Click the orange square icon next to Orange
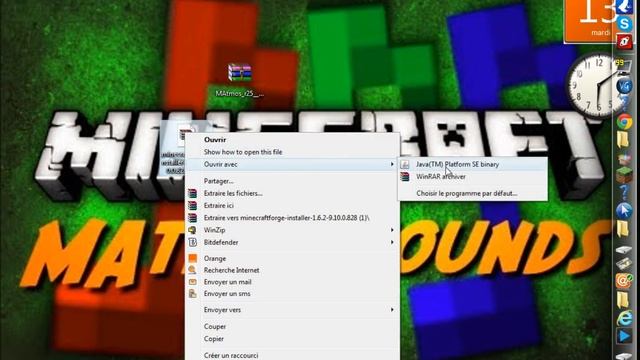The height and width of the screenshot is (360, 640). point(192,258)
